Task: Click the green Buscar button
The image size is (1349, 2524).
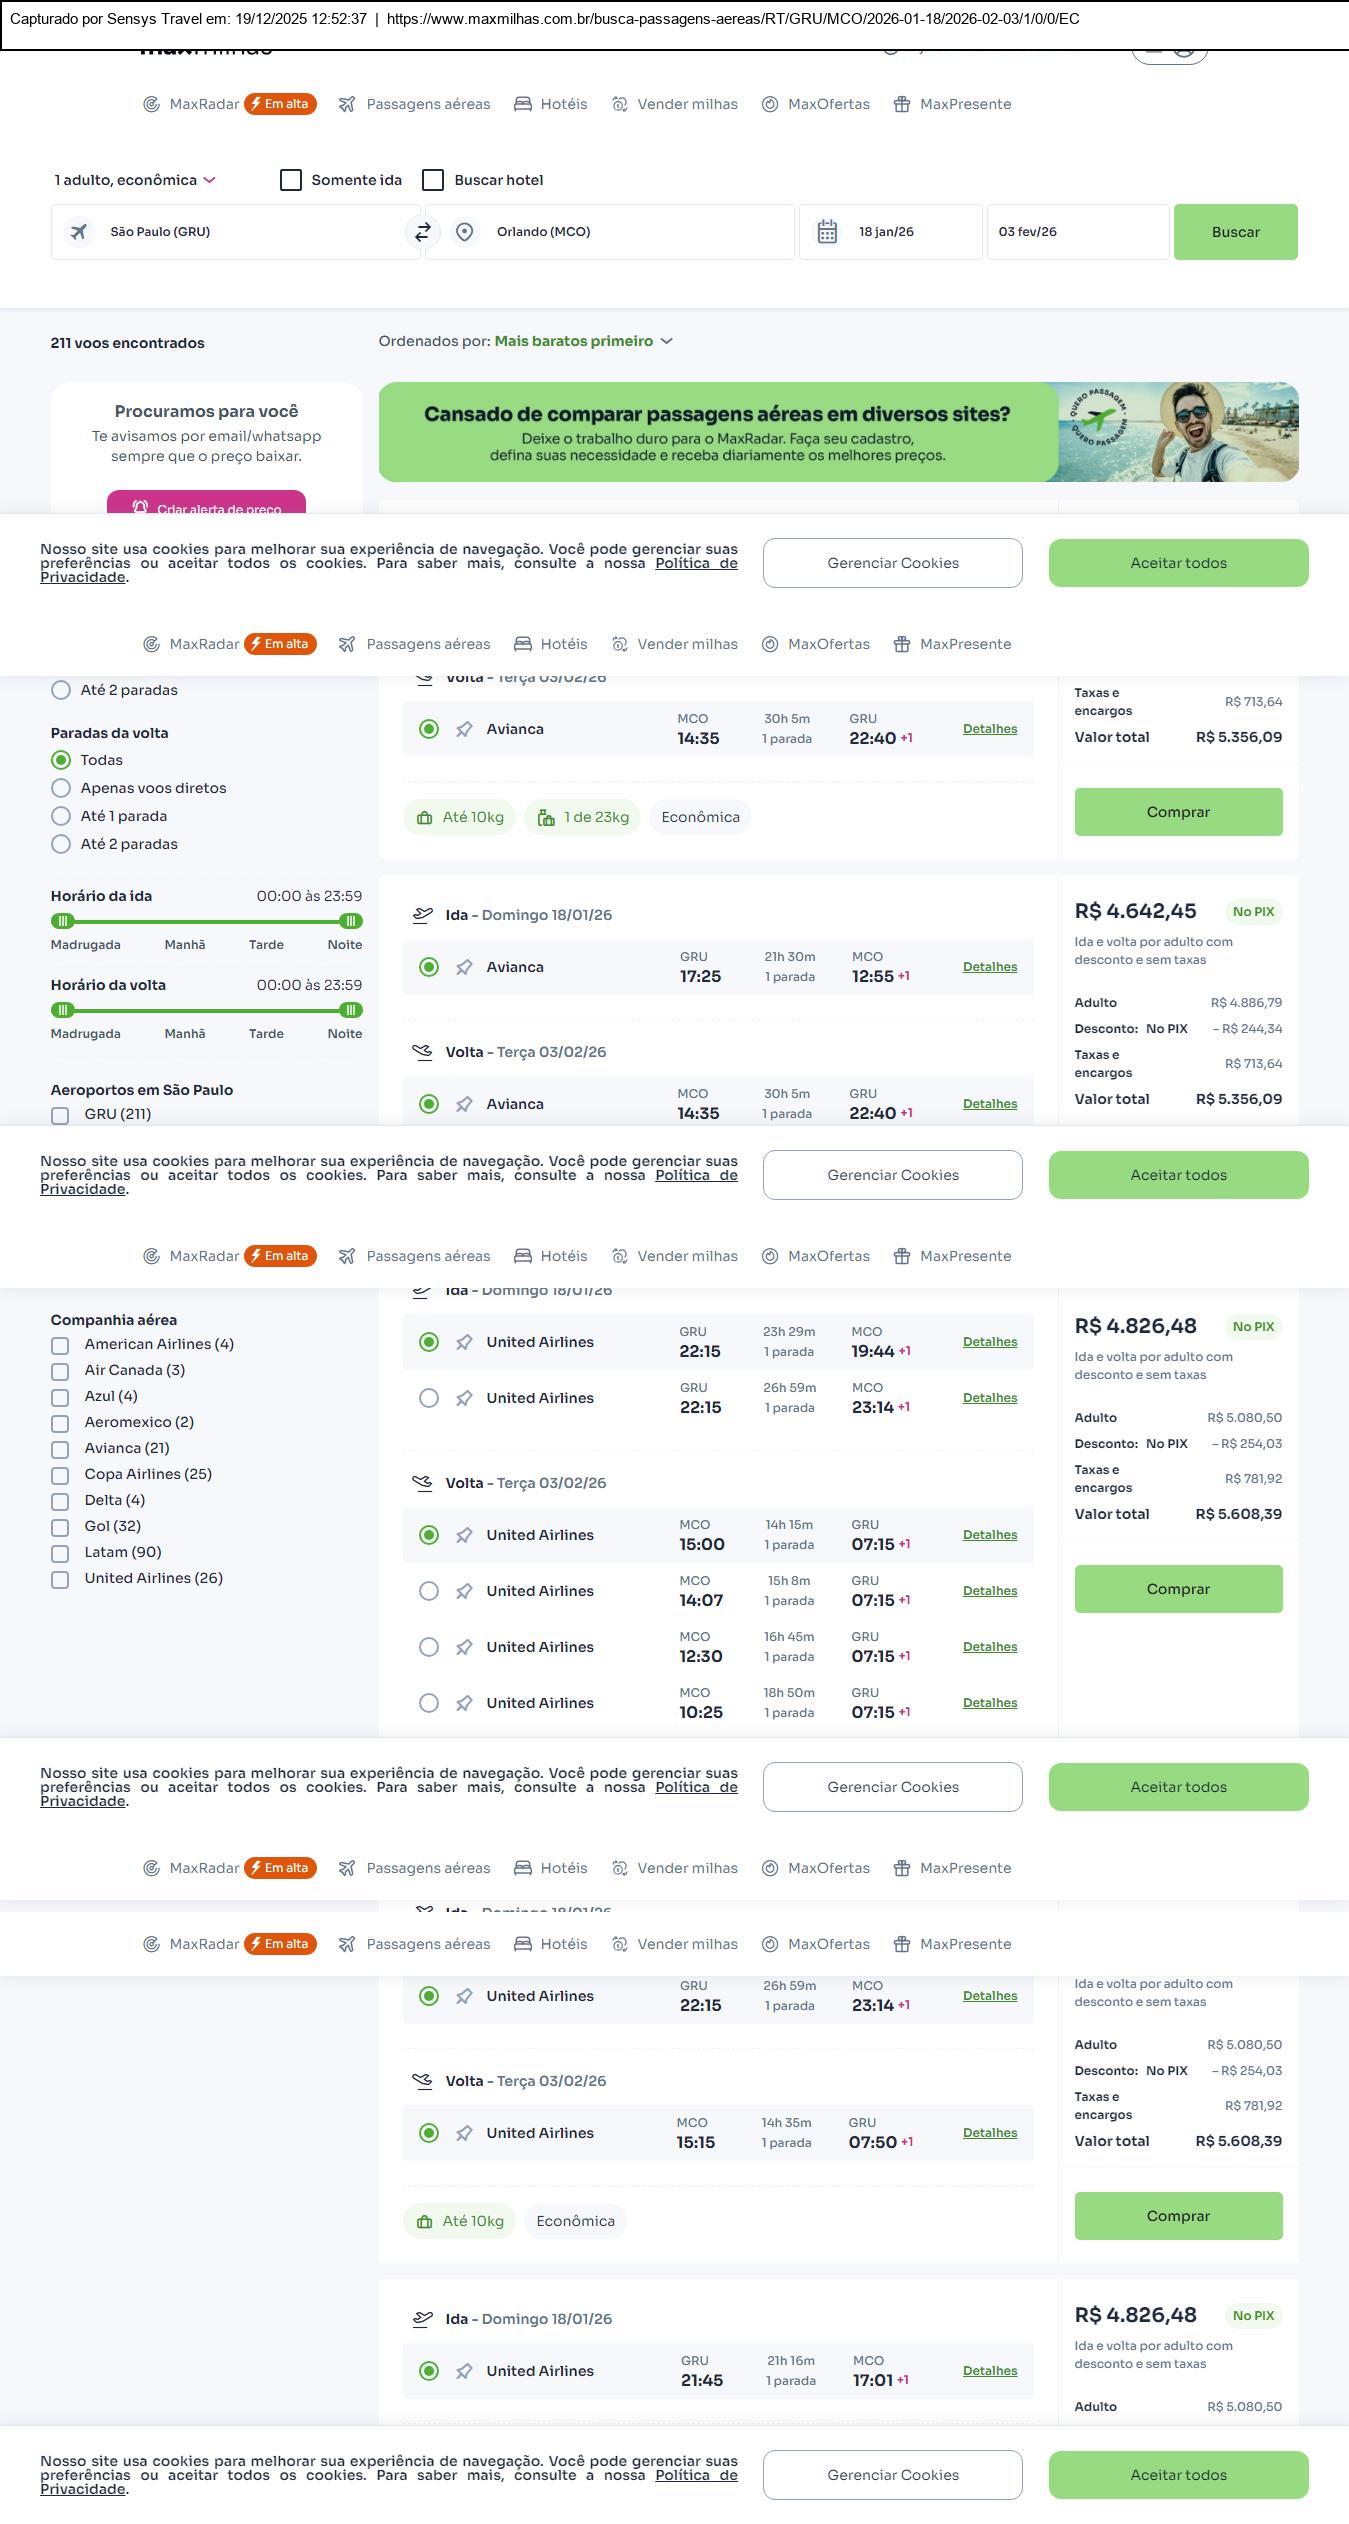Action: coord(1235,232)
